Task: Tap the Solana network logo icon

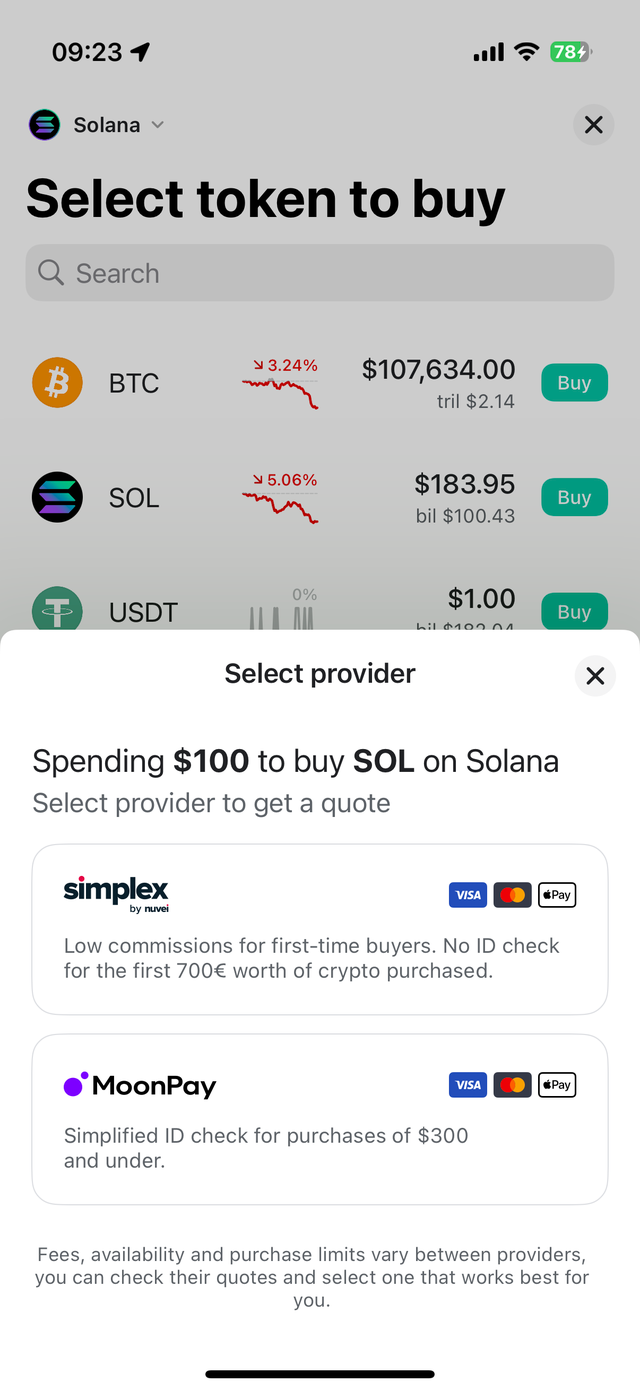Action: (45, 125)
